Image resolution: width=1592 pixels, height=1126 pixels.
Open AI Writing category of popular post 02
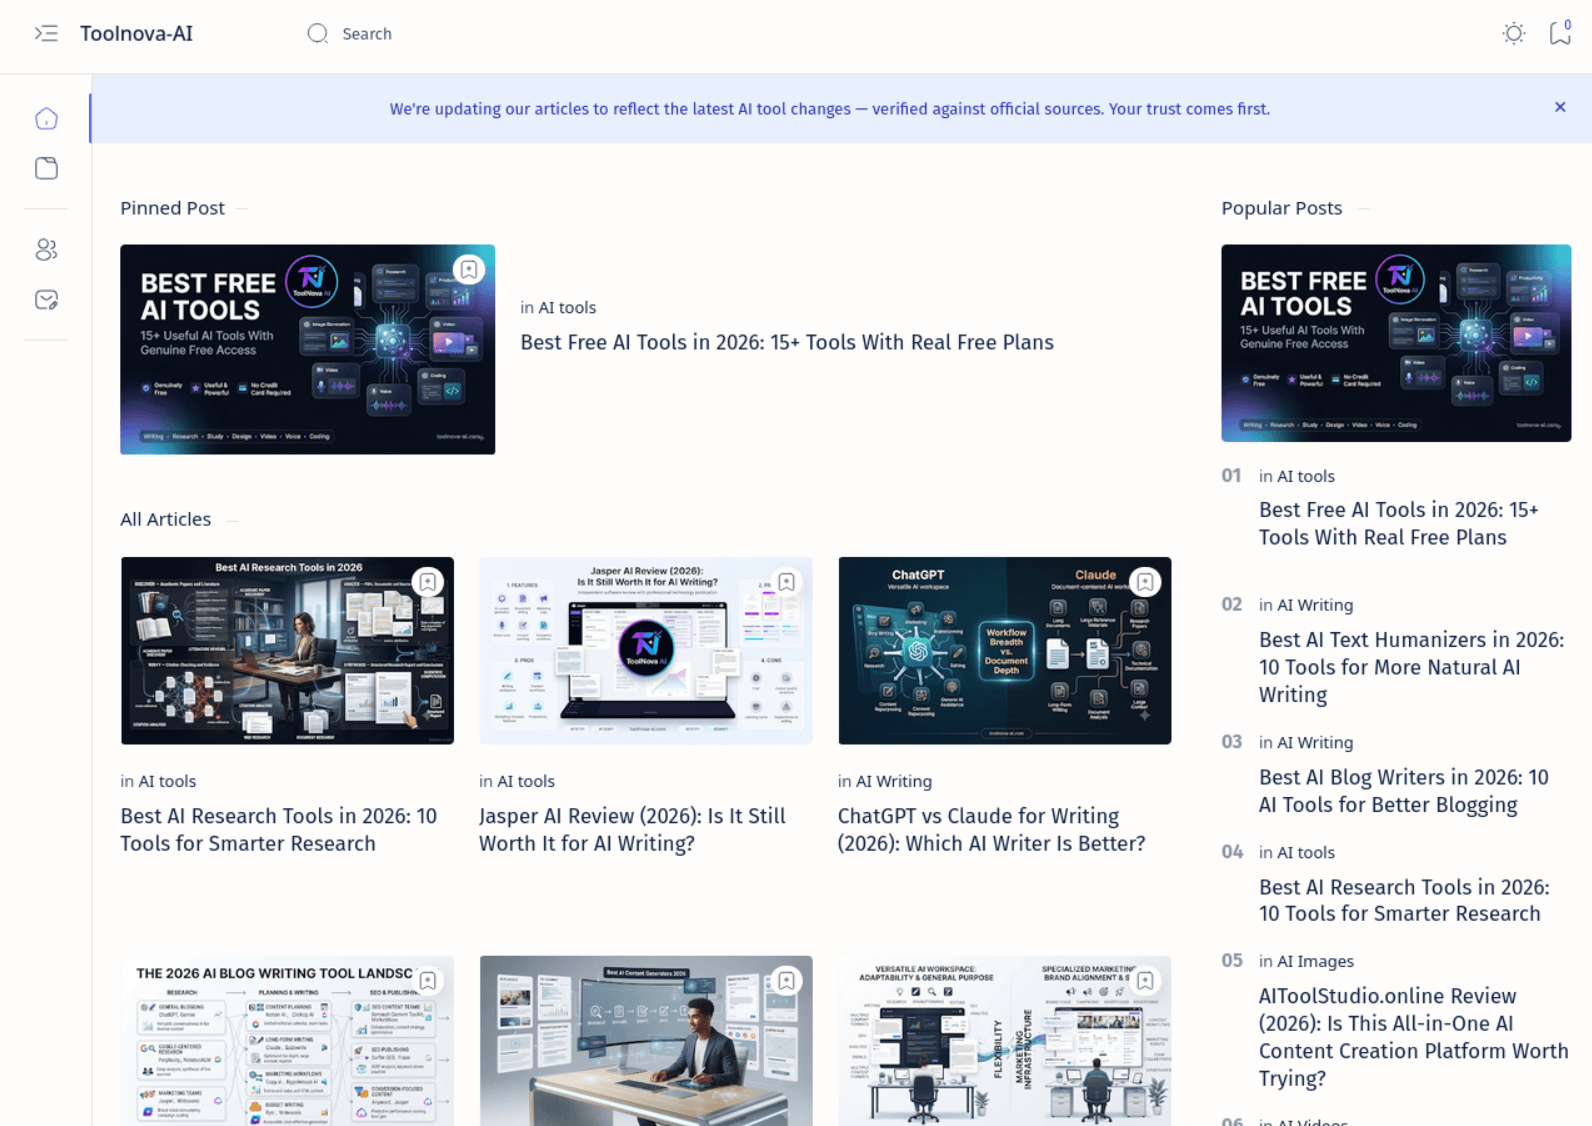(1315, 606)
